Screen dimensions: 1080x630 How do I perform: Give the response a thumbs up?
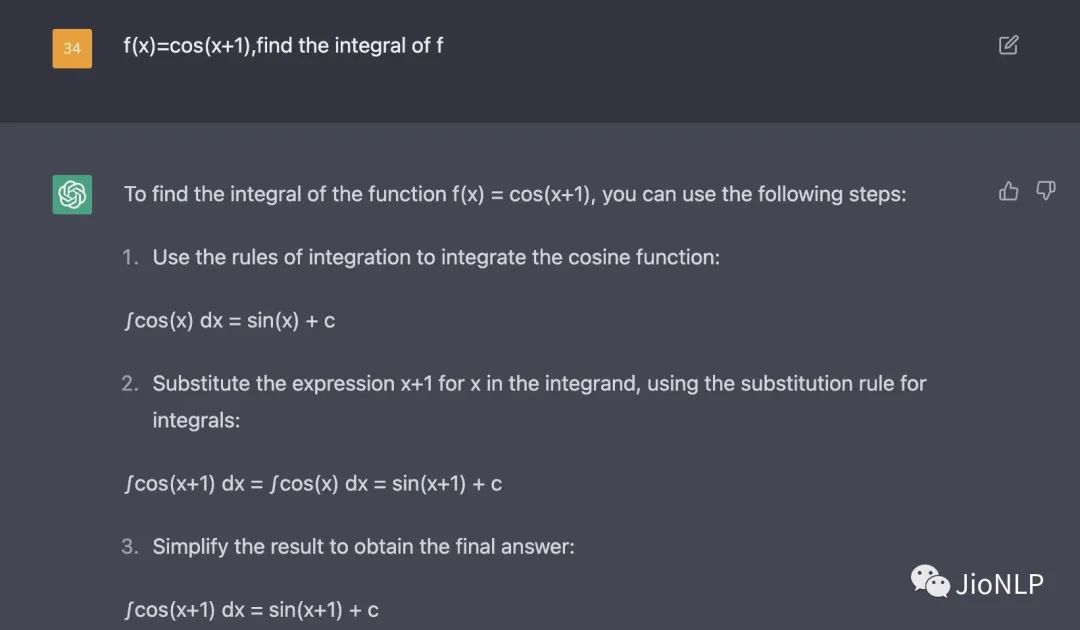click(x=1008, y=191)
